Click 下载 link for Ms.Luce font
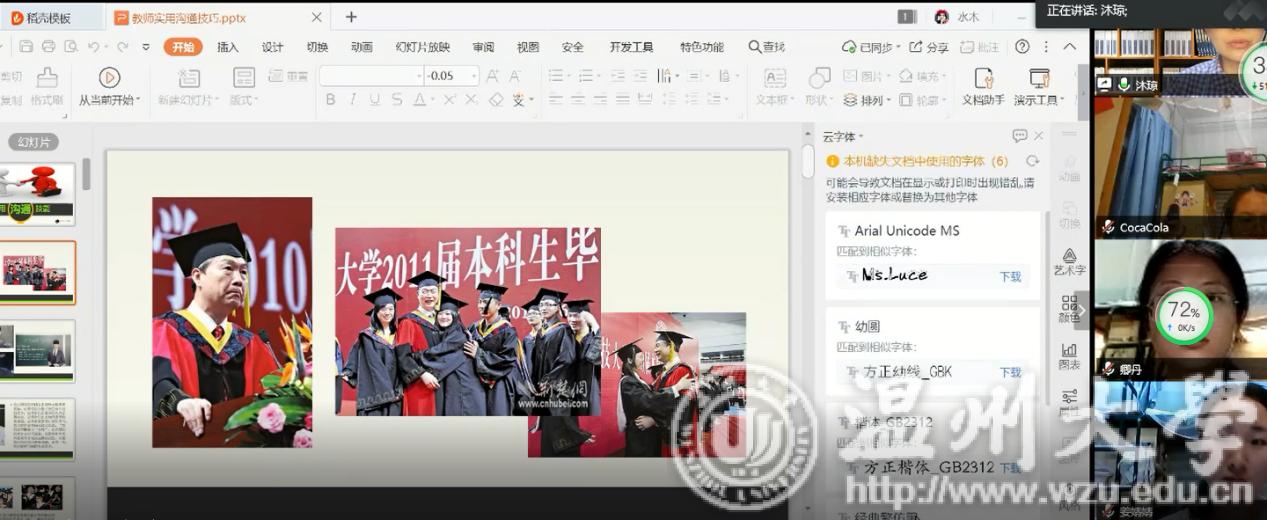 coord(1010,276)
